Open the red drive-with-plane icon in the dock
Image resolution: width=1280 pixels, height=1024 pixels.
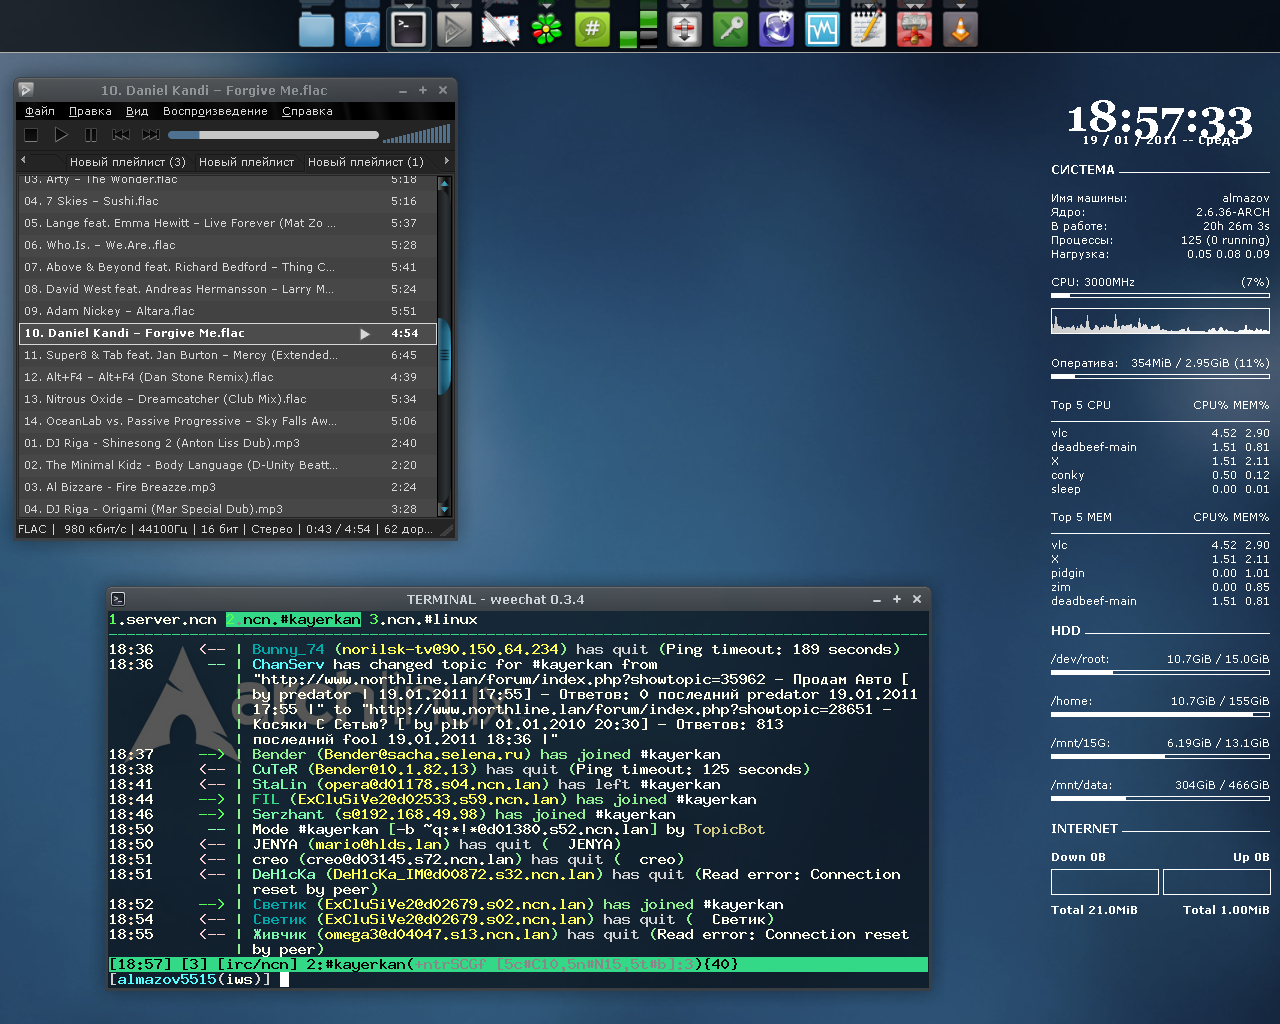pos(914,29)
